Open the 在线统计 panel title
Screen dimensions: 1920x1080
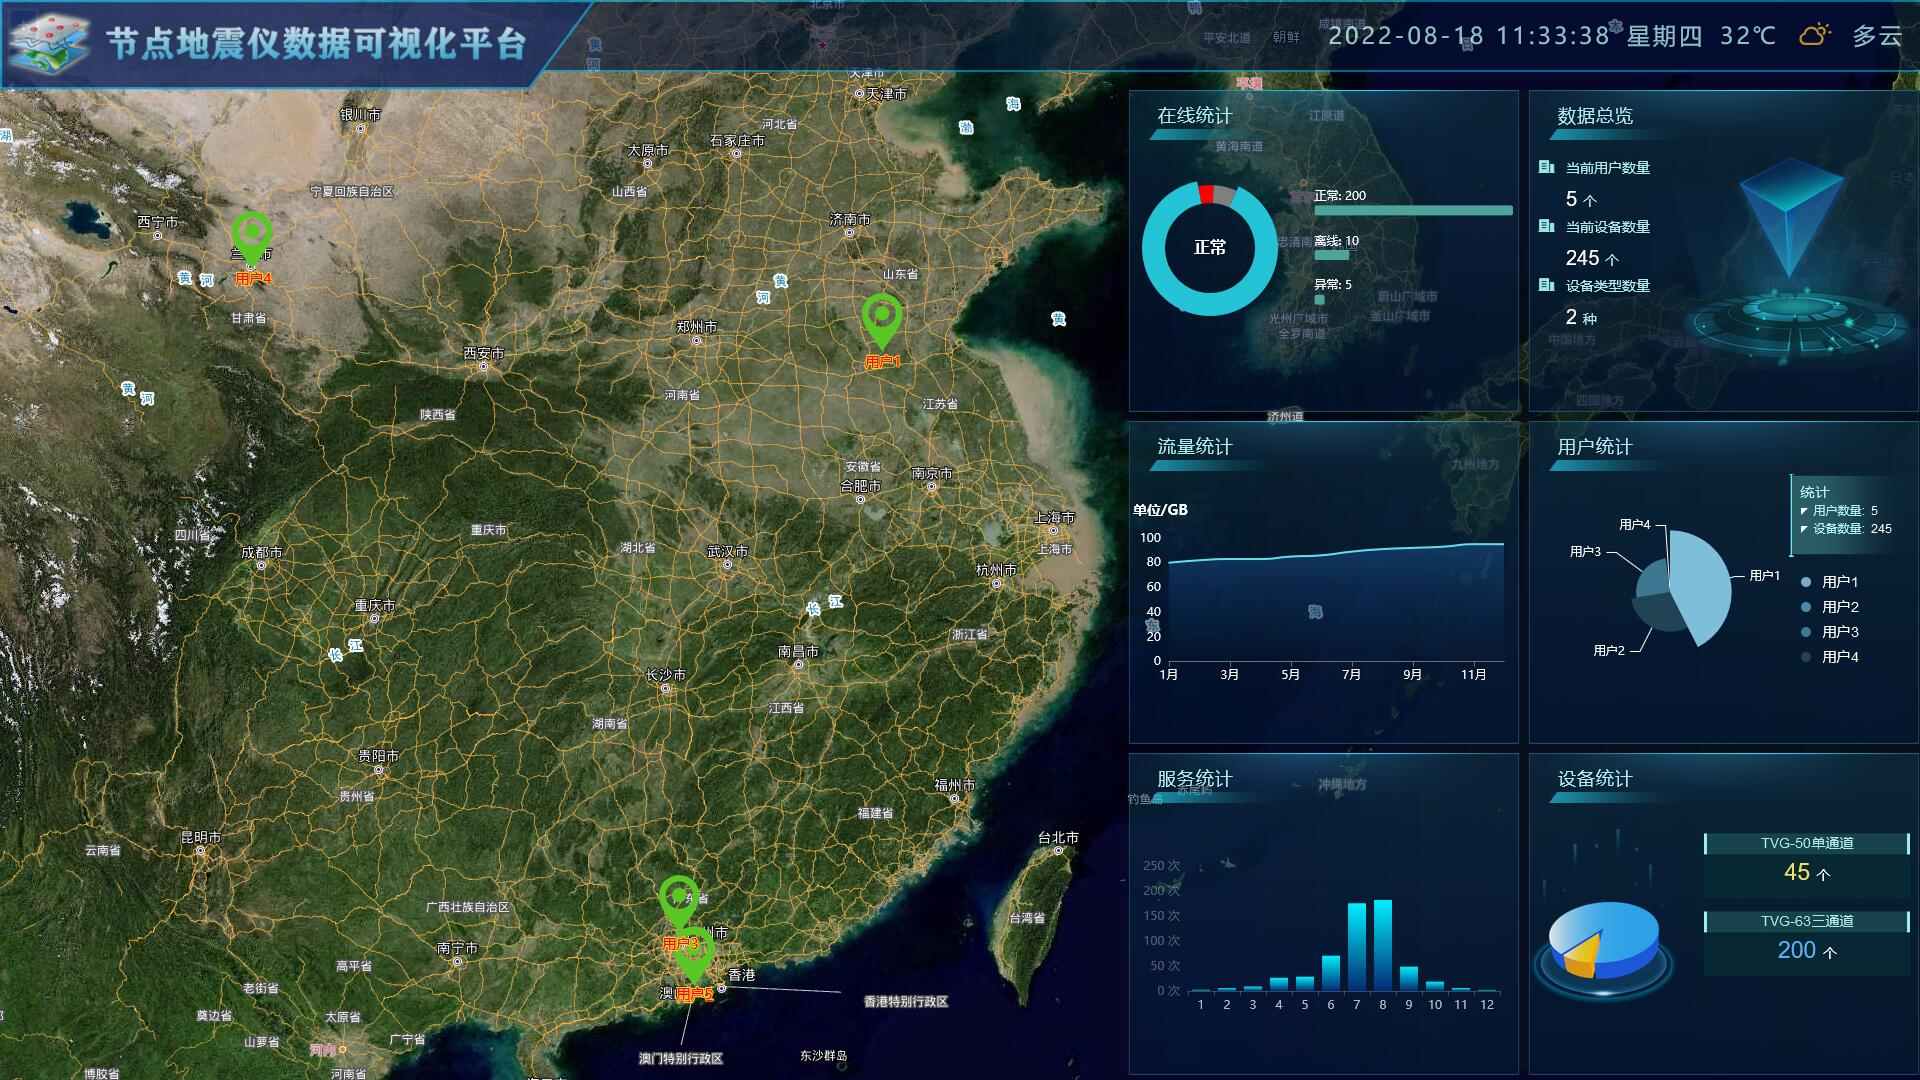(x=1194, y=116)
